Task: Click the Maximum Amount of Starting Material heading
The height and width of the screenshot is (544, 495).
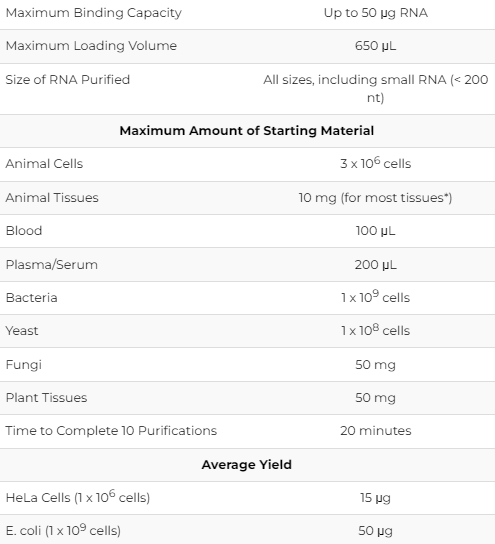Action: (247, 131)
